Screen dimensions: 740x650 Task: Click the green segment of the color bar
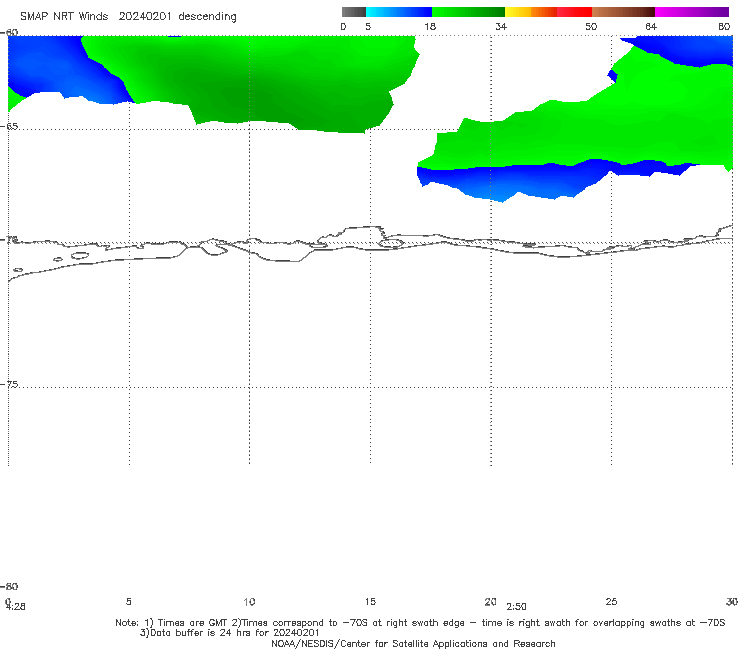[468, 12]
